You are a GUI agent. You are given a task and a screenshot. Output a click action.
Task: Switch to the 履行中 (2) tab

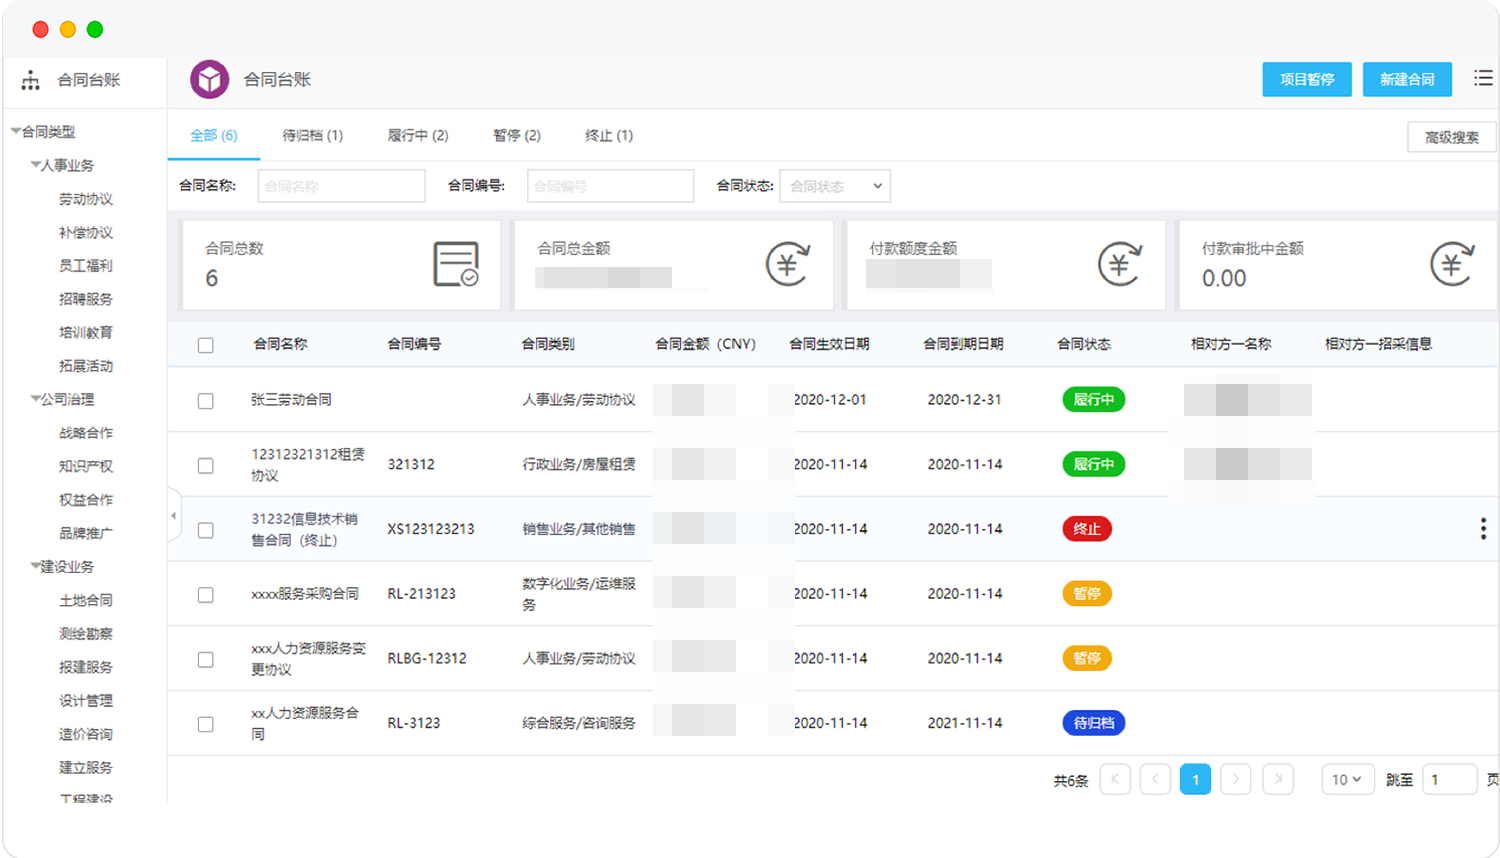418,135
